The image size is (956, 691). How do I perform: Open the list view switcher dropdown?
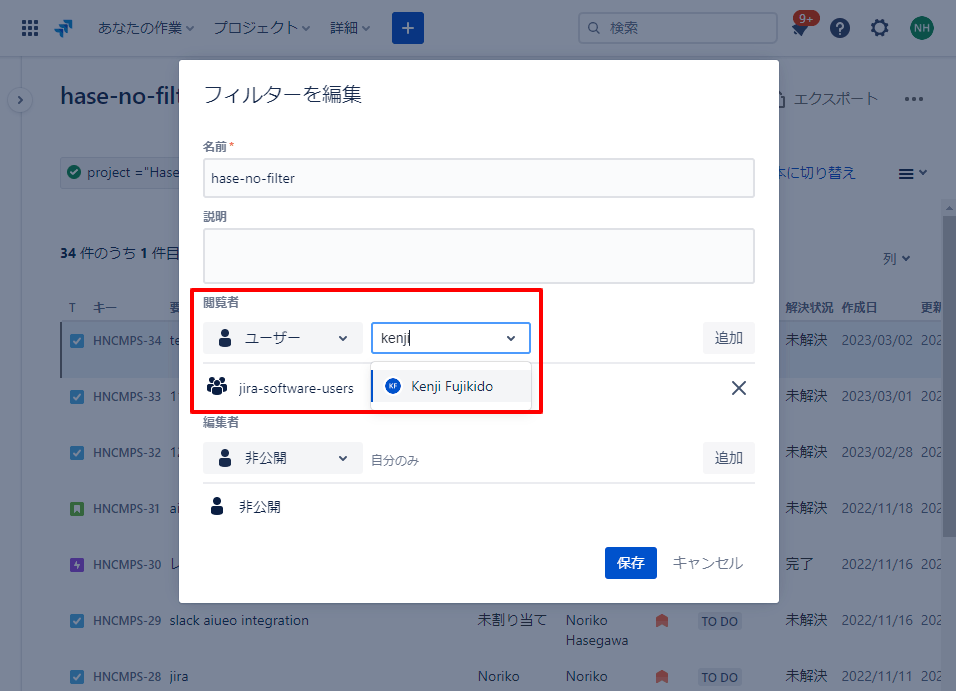pyautogui.click(x=912, y=174)
